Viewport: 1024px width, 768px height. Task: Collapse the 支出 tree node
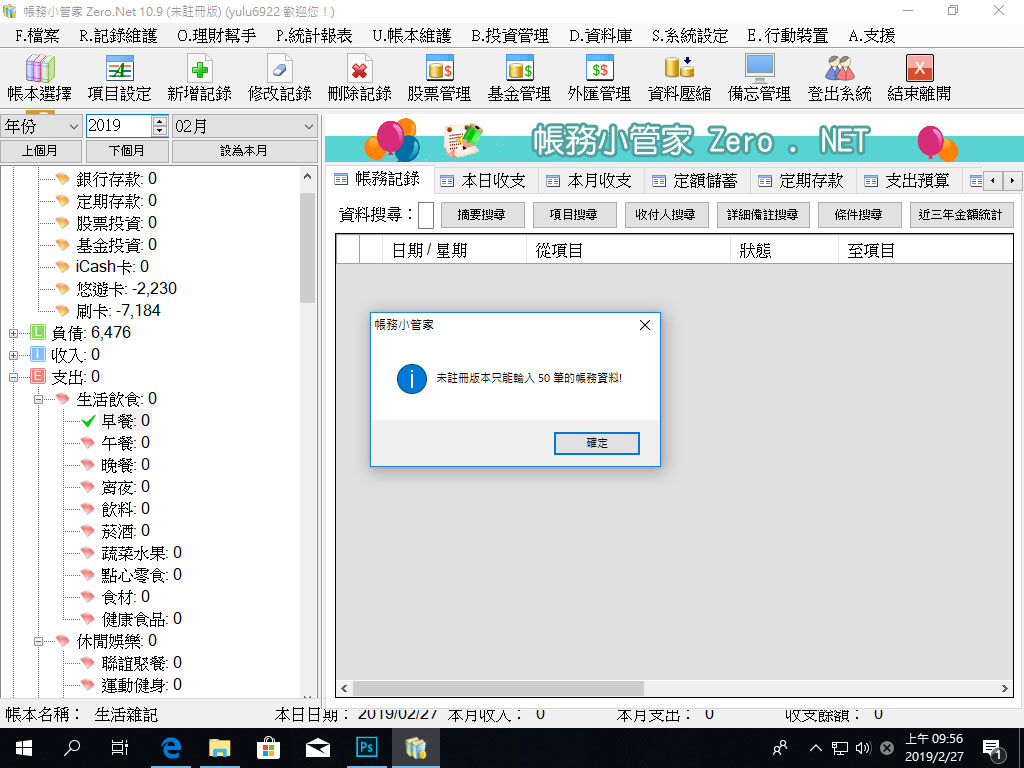(x=13, y=377)
